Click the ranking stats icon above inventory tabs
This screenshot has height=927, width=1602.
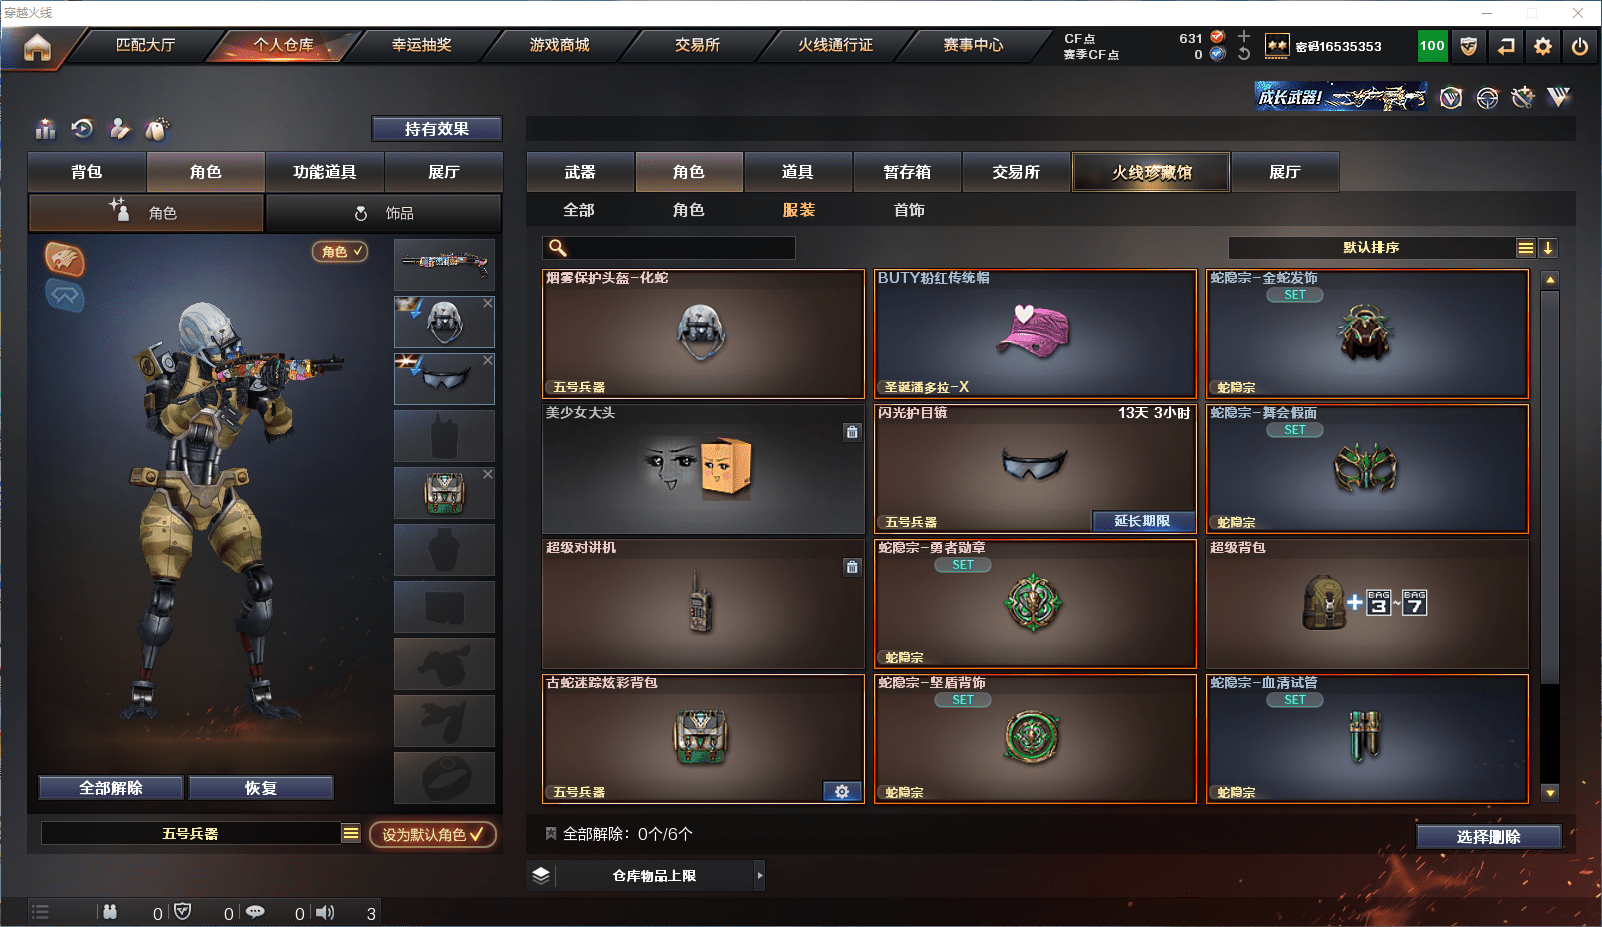(x=46, y=129)
